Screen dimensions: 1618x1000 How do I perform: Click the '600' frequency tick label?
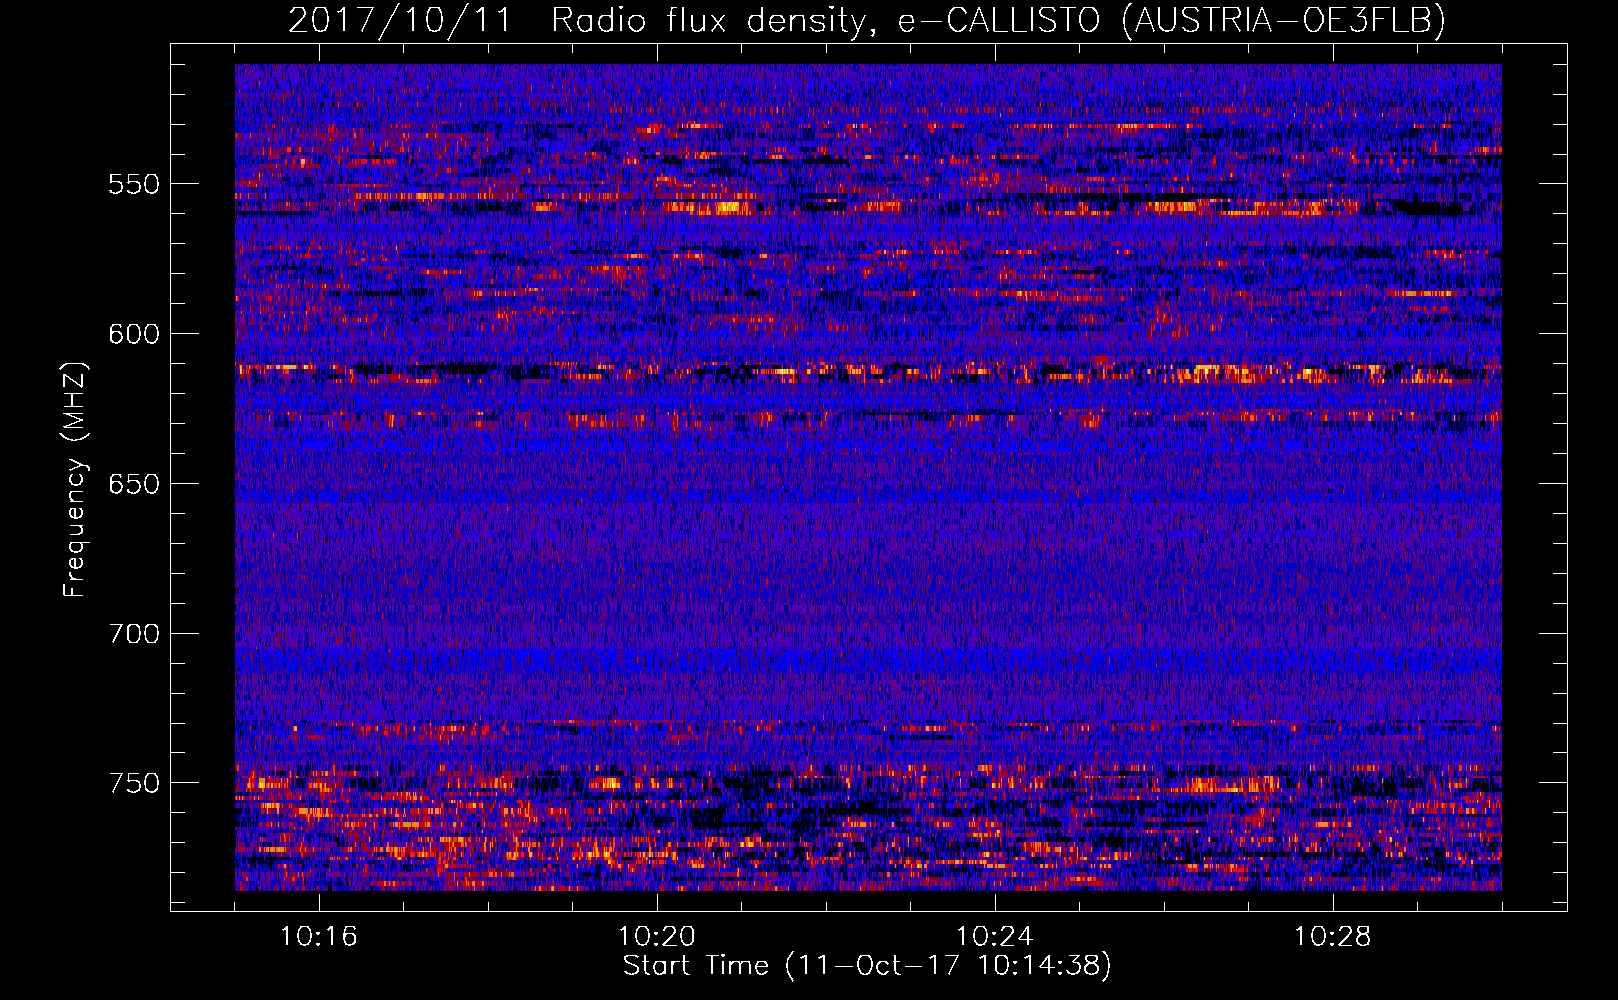(x=134, y=334)
